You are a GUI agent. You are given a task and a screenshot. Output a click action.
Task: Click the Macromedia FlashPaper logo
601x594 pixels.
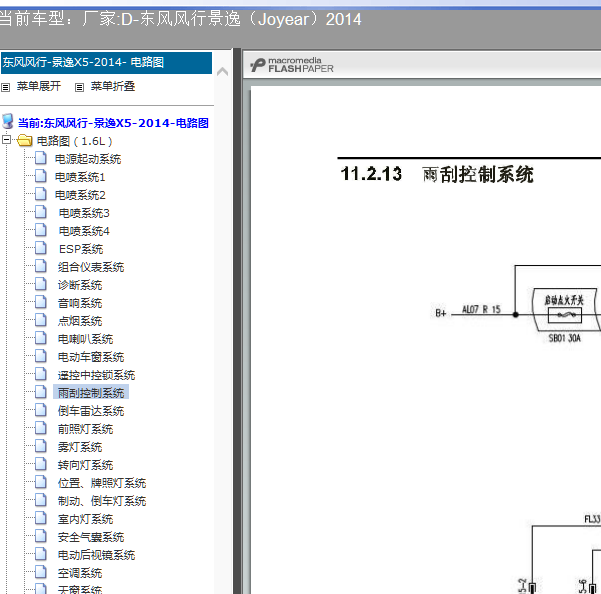coord(292,65)
